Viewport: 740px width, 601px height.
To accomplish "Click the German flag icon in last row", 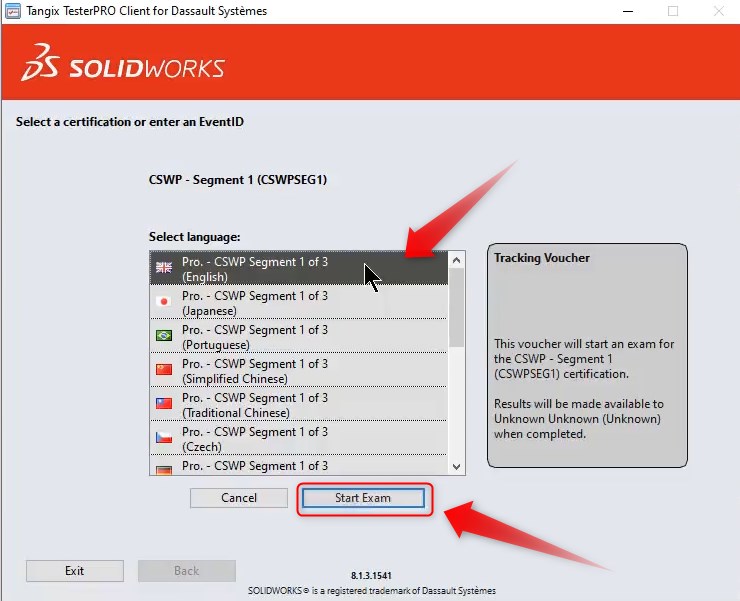I will [x=164, y=470].
